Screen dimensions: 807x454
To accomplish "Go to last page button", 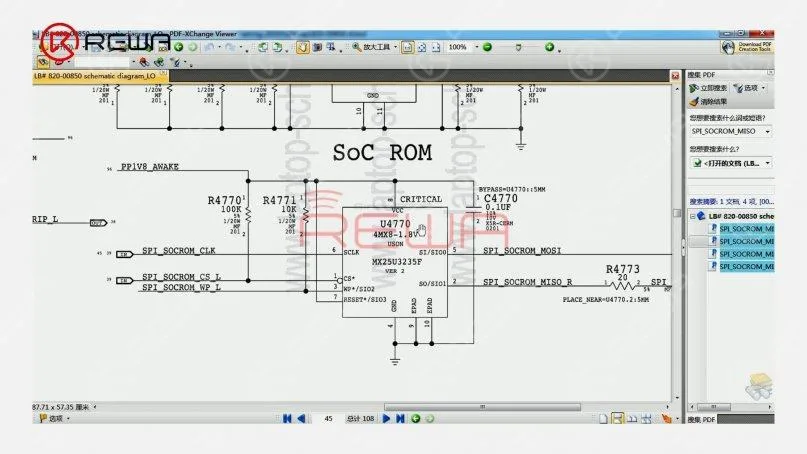I will coord(400,418).
